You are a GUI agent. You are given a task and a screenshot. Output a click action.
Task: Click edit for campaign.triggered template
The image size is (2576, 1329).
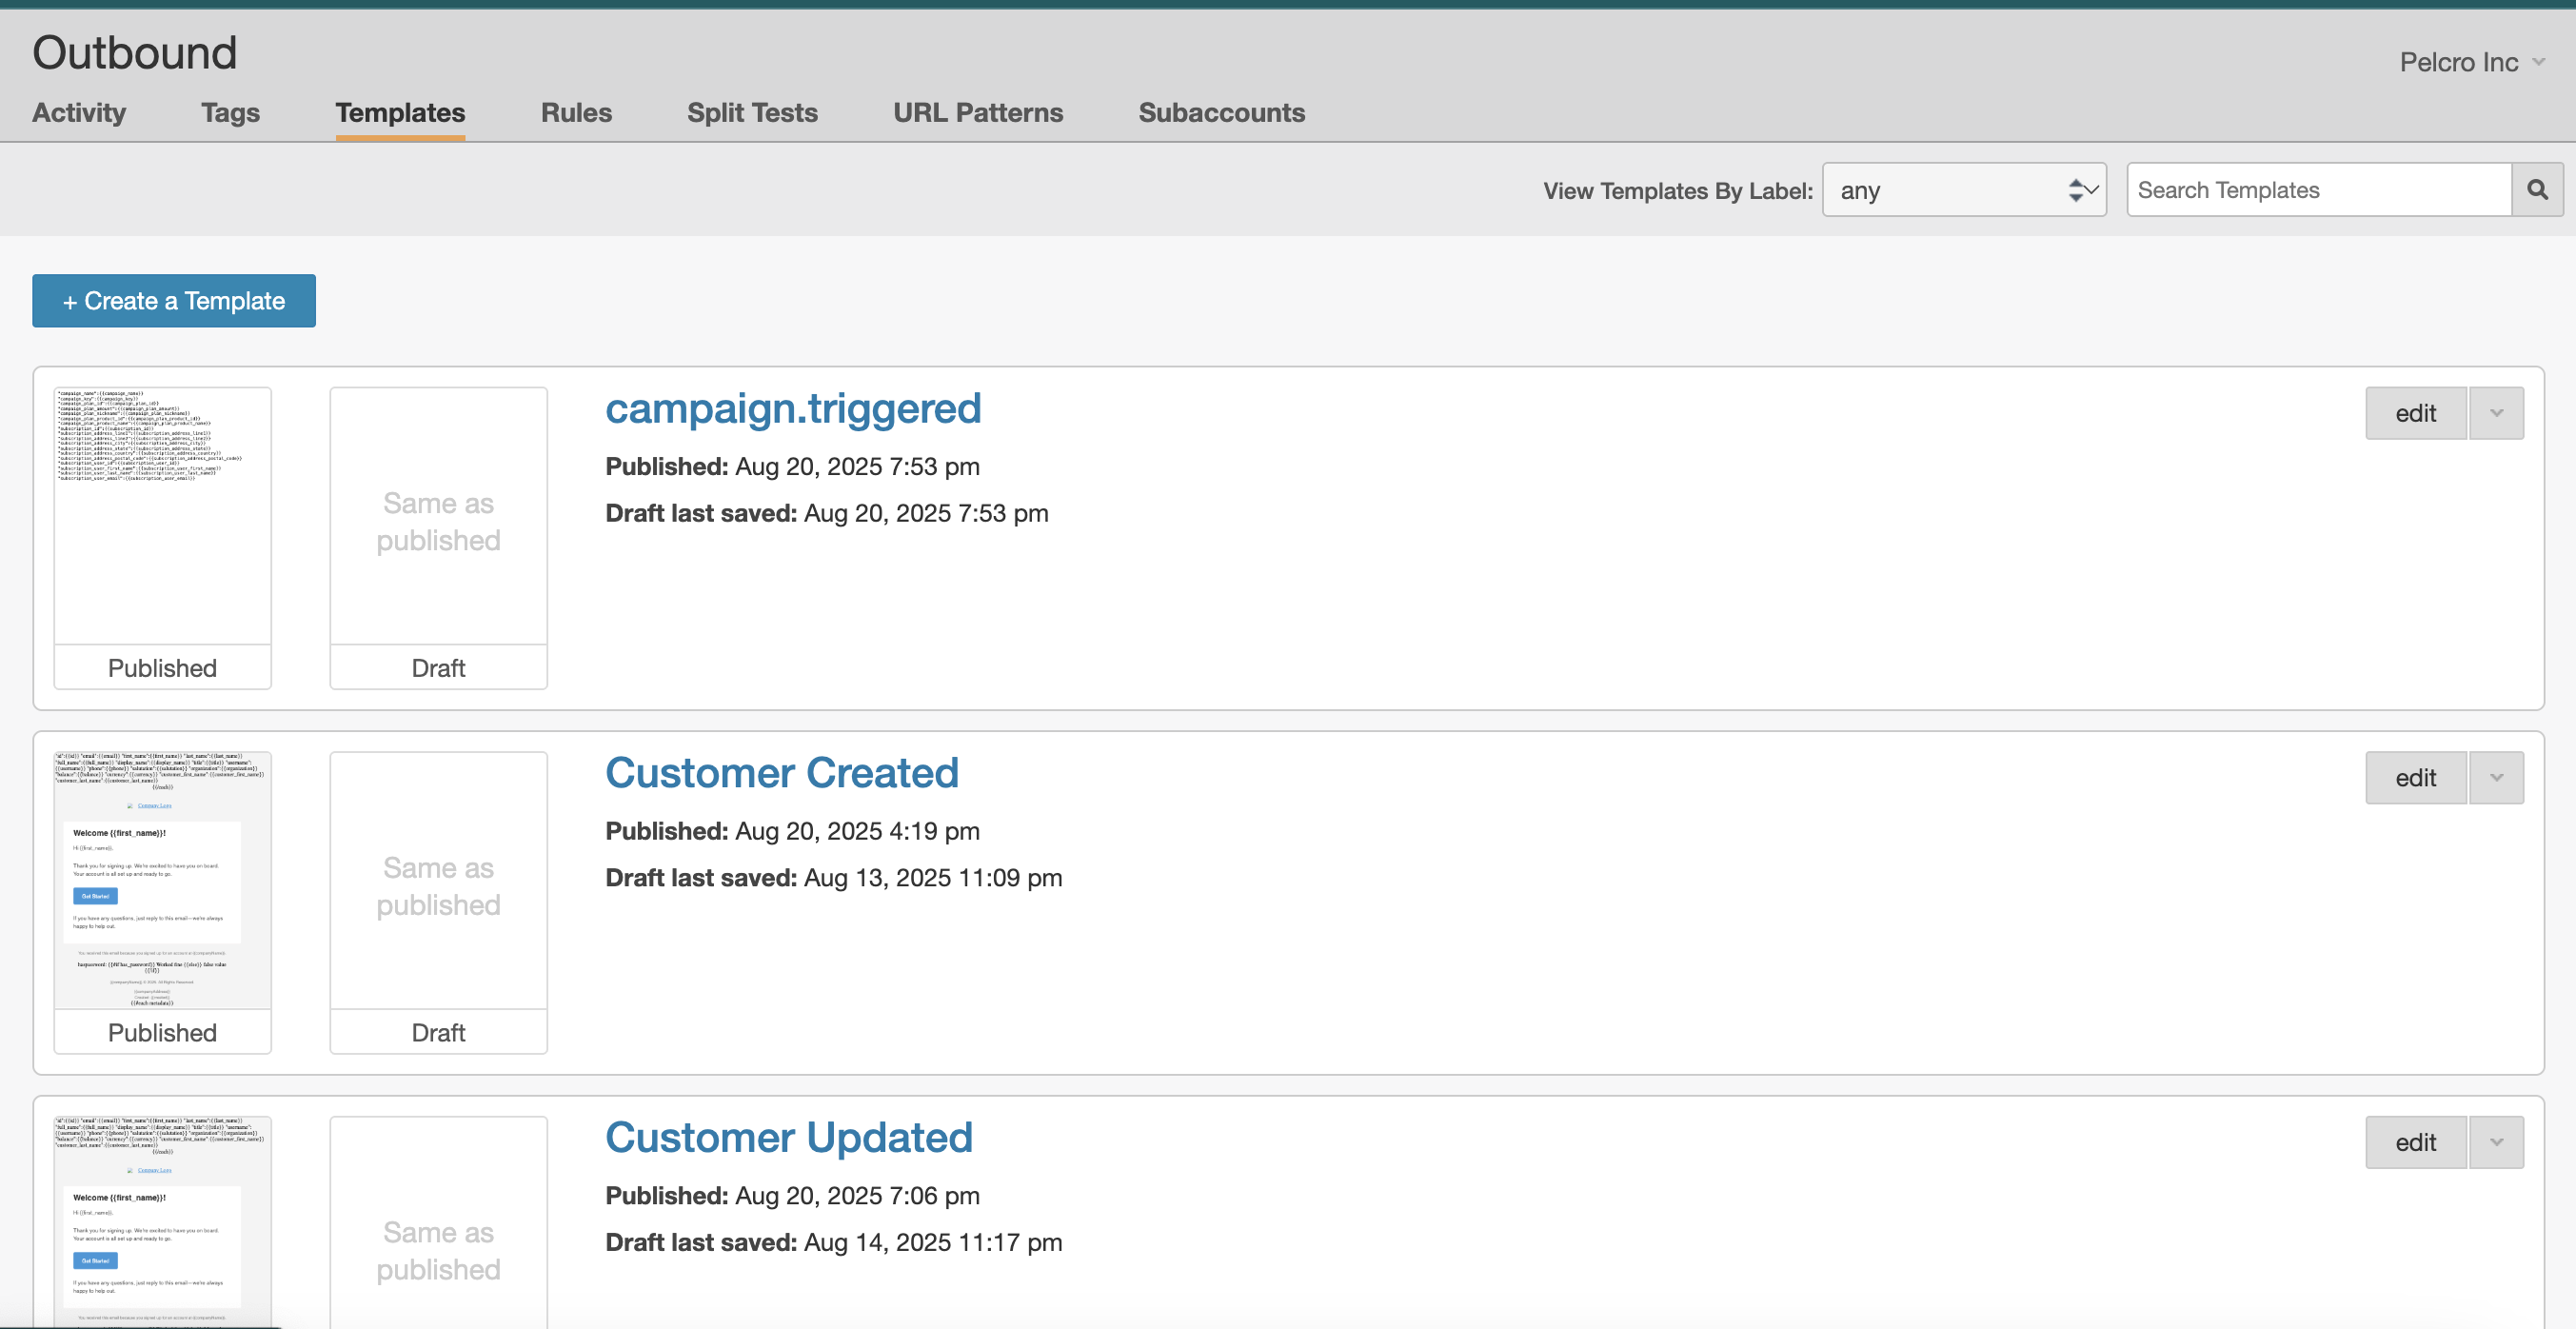click(2415, 413)
